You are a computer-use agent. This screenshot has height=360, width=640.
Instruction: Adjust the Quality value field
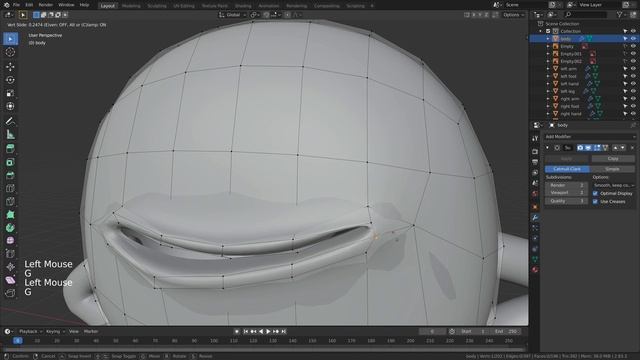(x=566, y=201)
